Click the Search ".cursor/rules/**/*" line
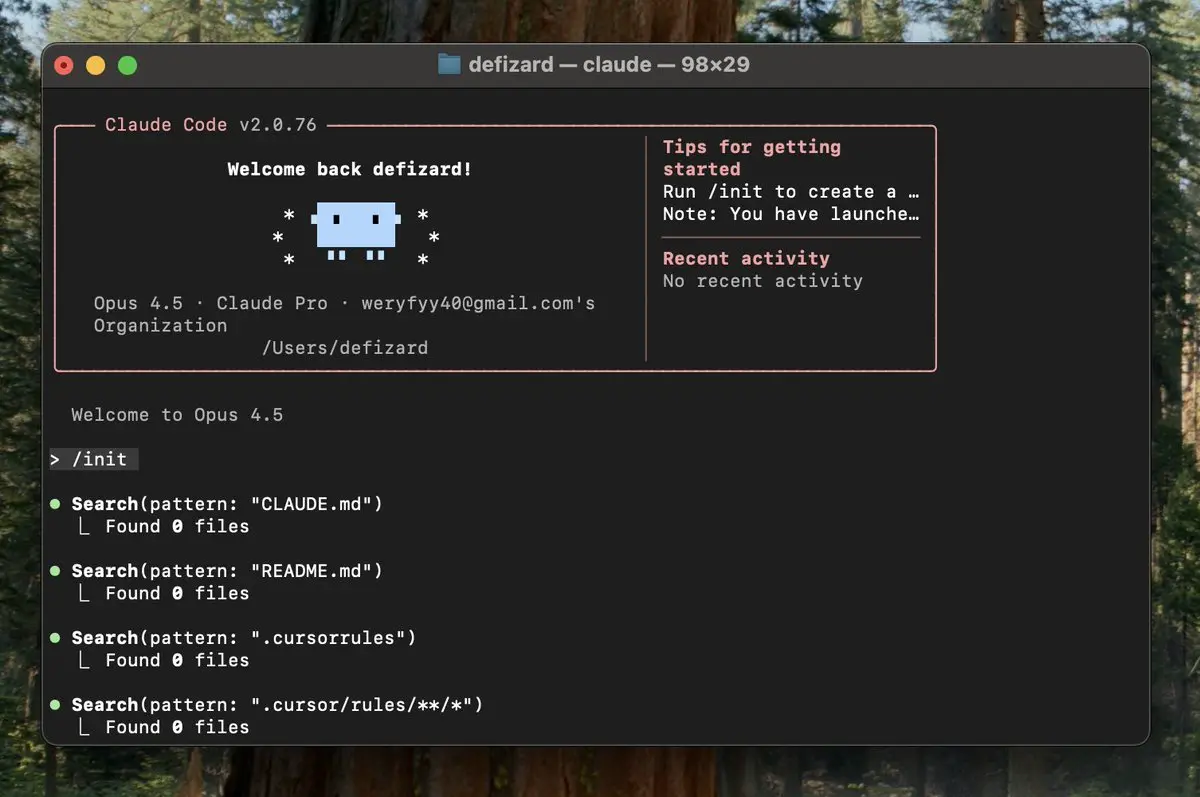The height and width of the screenshot is (797, 1200). pos(277,705)
